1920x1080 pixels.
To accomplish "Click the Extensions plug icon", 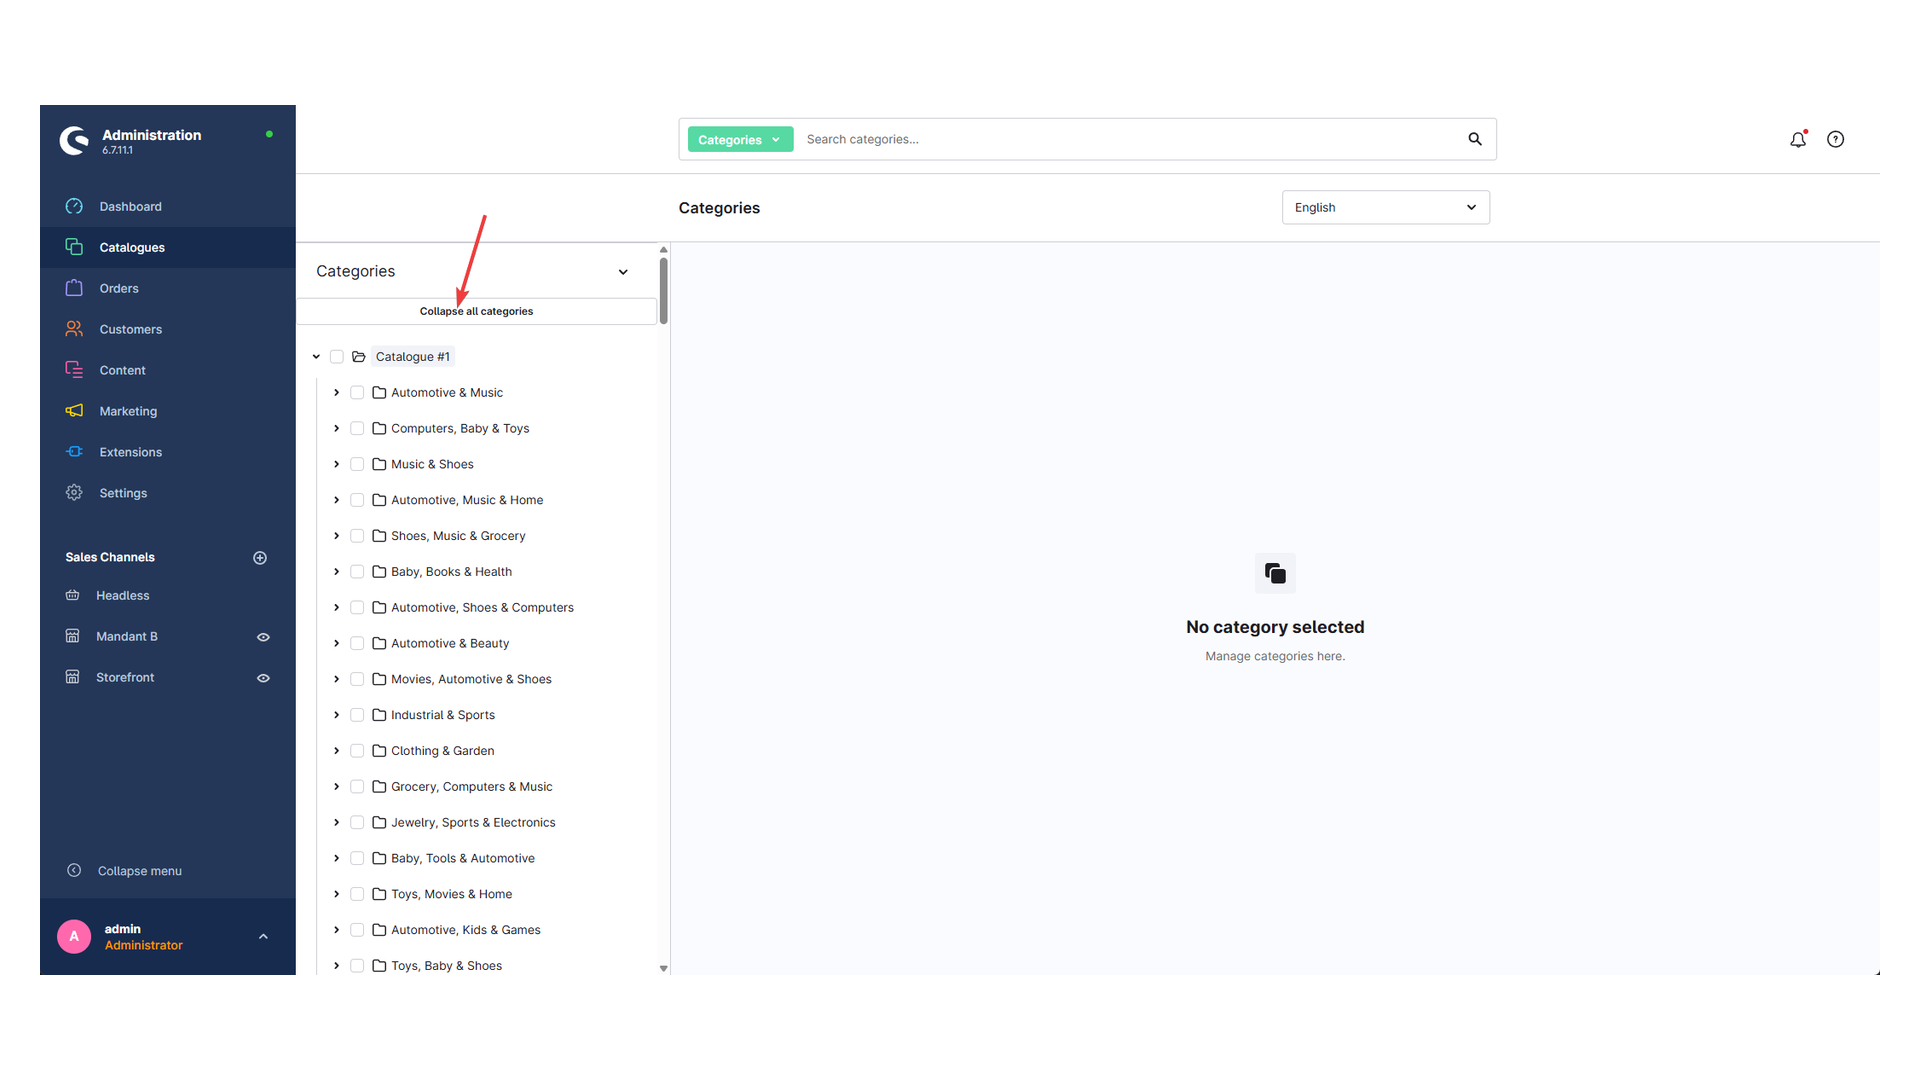I will [x=74, y=452].
